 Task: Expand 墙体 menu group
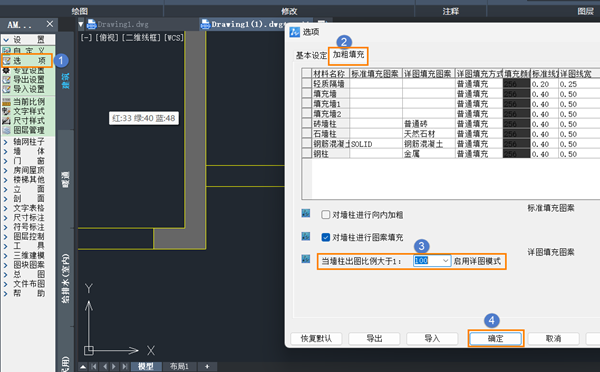click(x=6, y=152)
